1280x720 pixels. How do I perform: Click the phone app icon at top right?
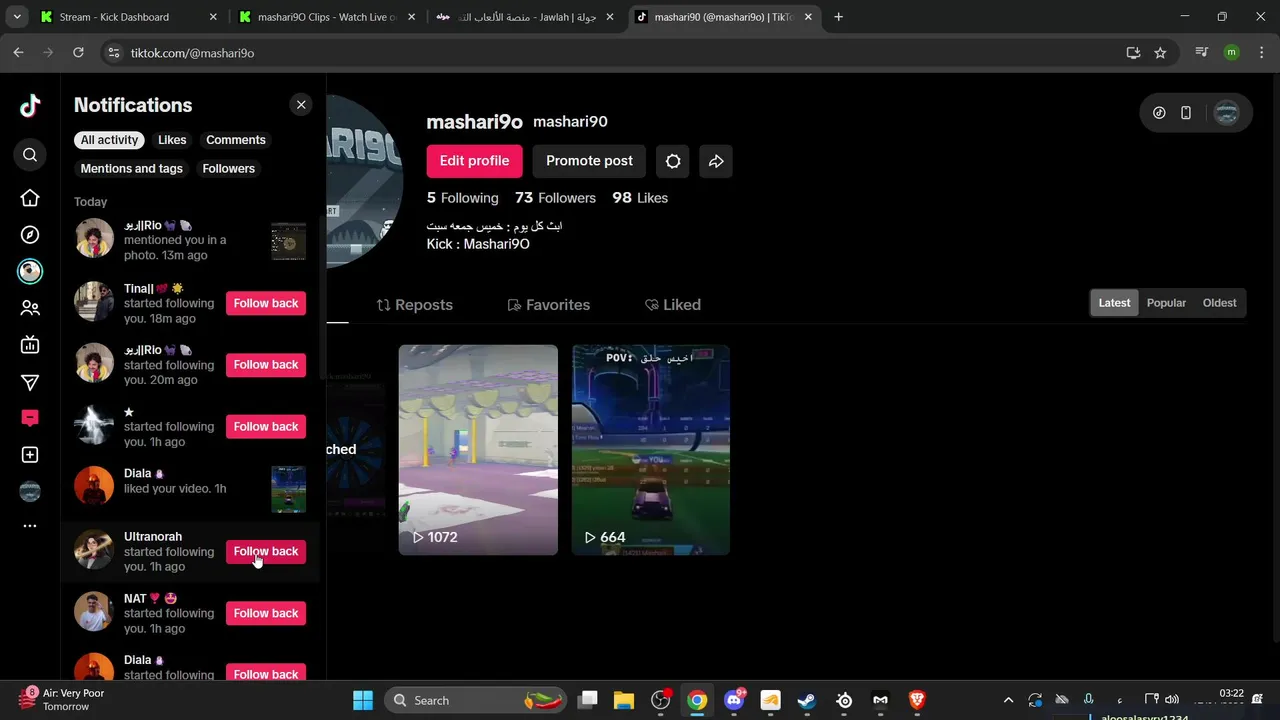click(1186, 113)
